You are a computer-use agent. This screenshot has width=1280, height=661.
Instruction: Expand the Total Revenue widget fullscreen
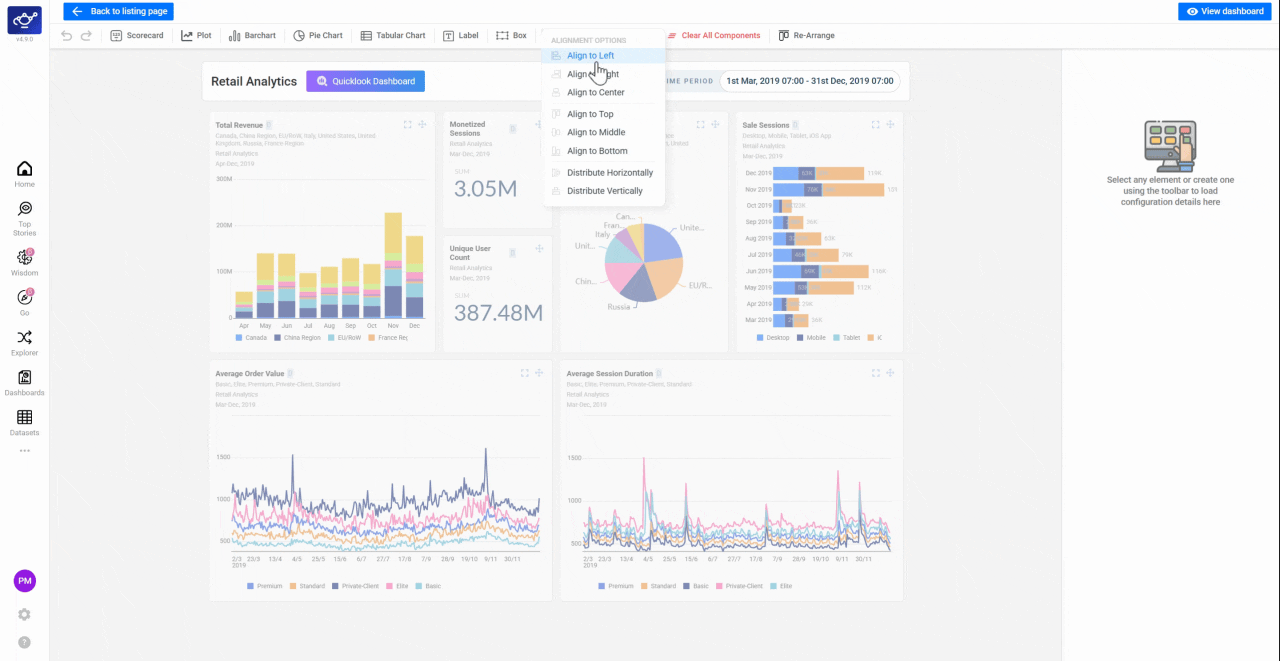coord(407,124)
